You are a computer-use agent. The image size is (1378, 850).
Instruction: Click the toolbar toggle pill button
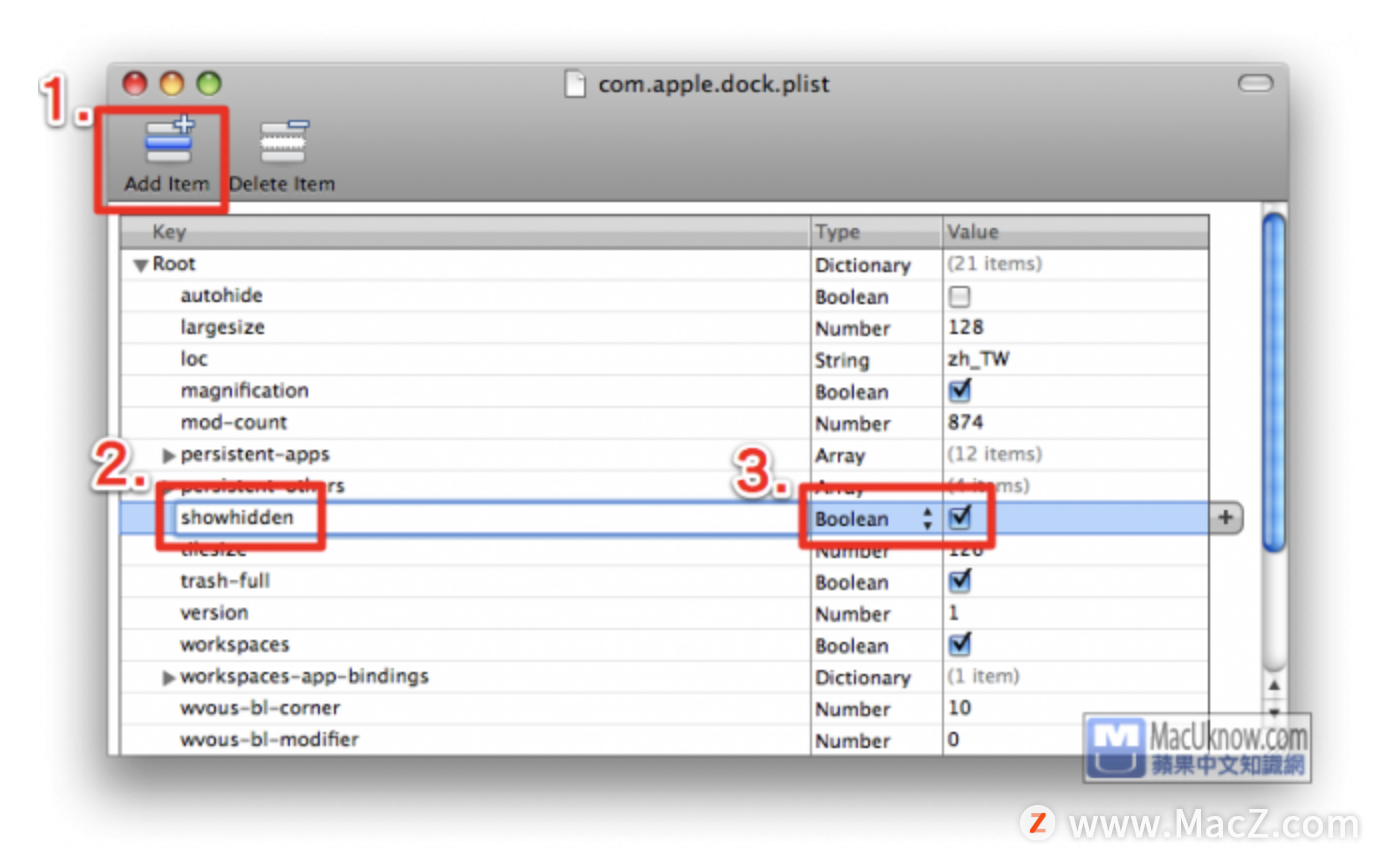tap(1255, 83)
